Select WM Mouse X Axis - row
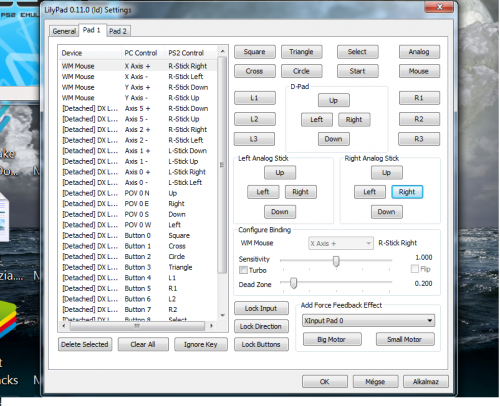Screen dimensions: 500x406 pos(138,77)
